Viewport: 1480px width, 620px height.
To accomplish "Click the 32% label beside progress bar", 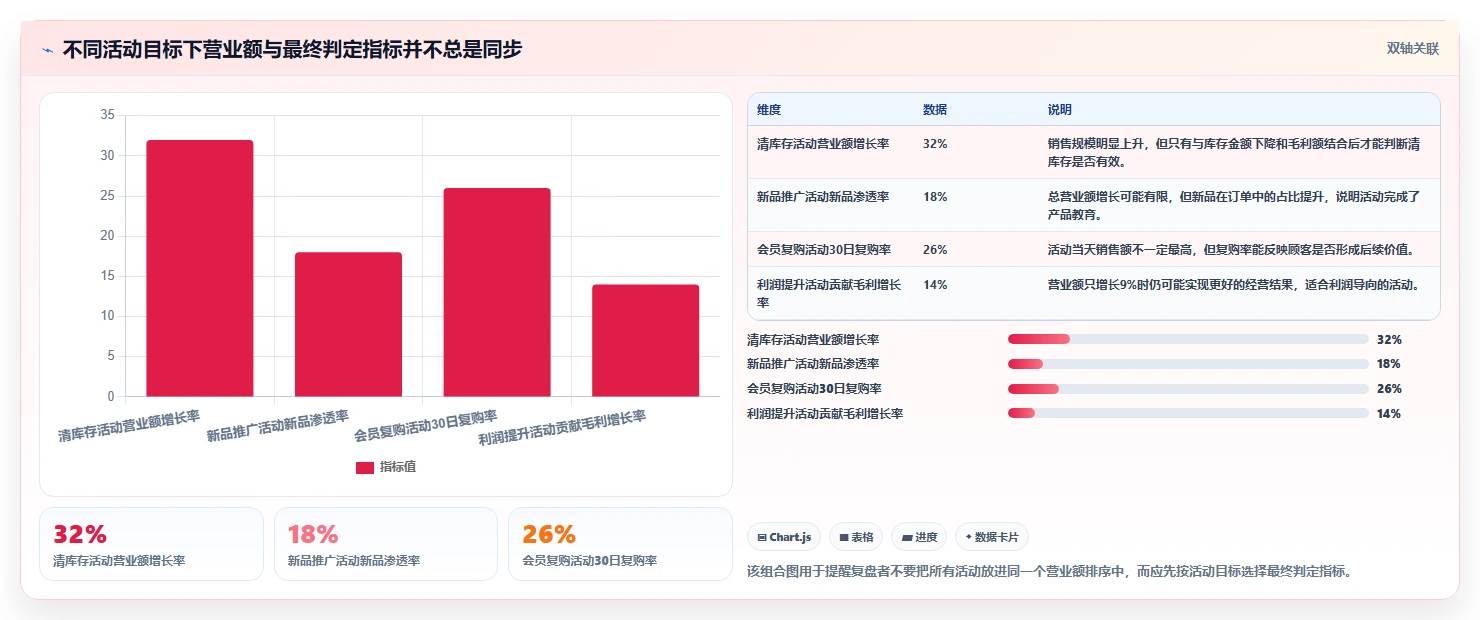I will coord(1389,339).
